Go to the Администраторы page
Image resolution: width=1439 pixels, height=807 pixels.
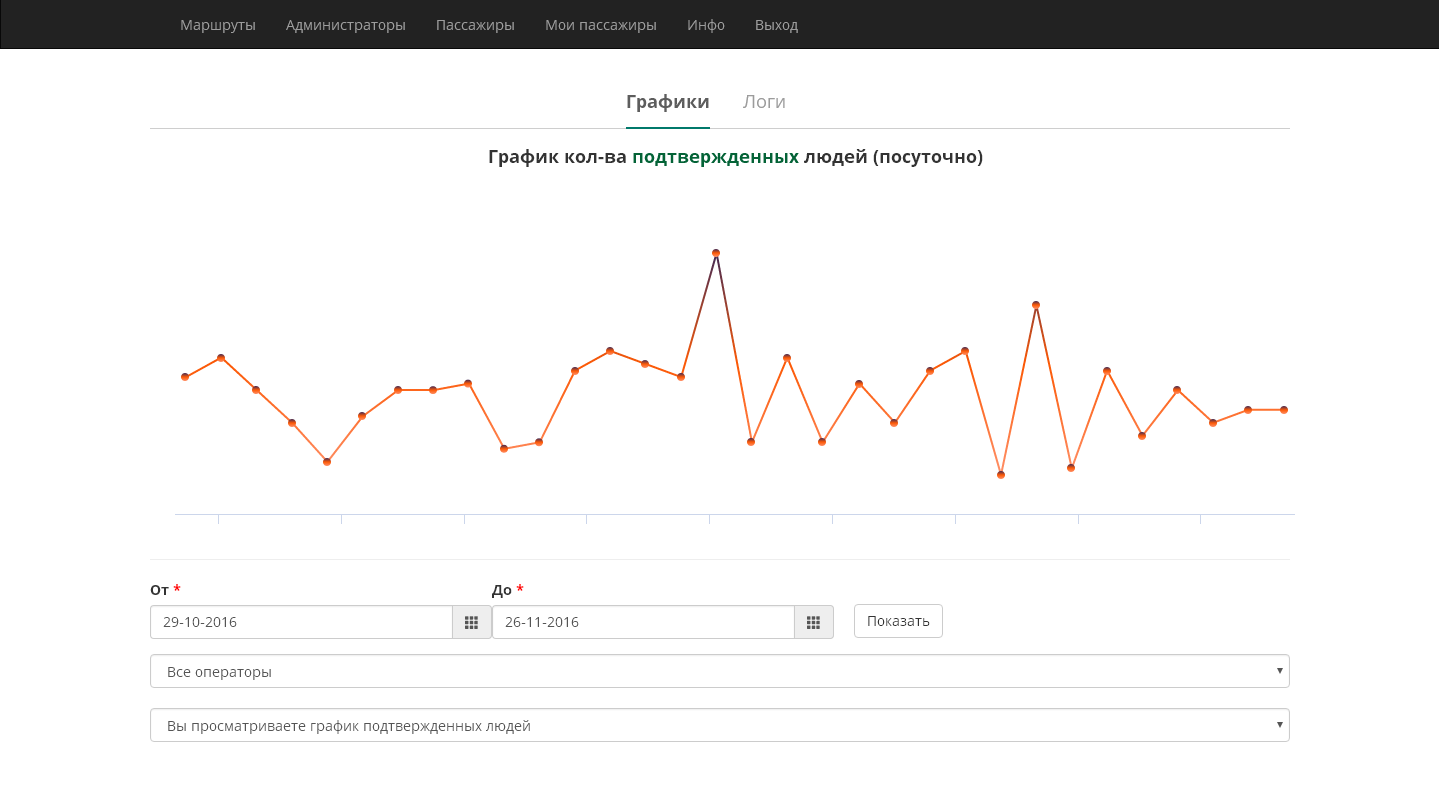coord(346,25)
